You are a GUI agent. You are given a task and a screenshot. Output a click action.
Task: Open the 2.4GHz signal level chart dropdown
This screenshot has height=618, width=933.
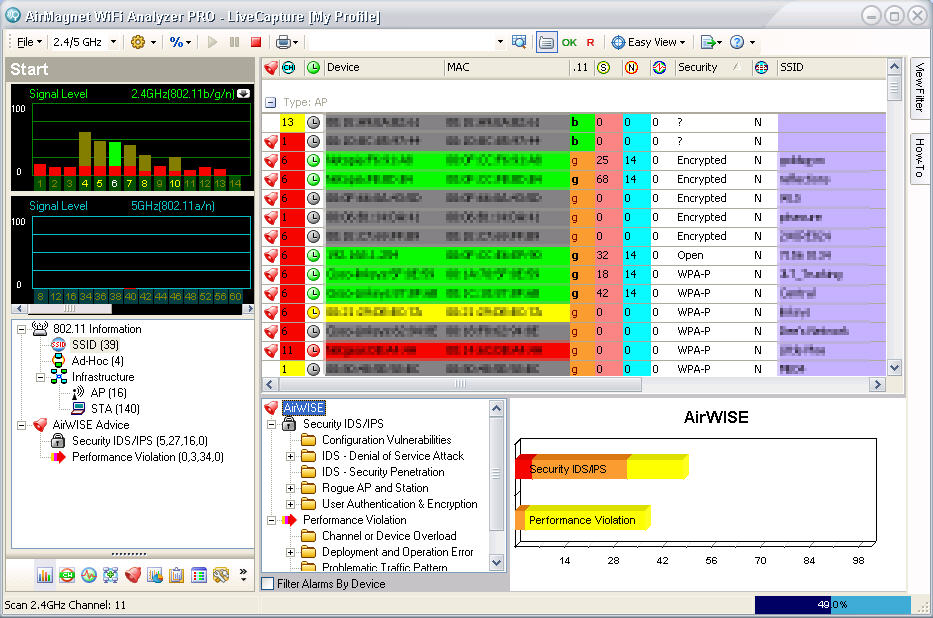pyautogui.click(x=244, y=94)
